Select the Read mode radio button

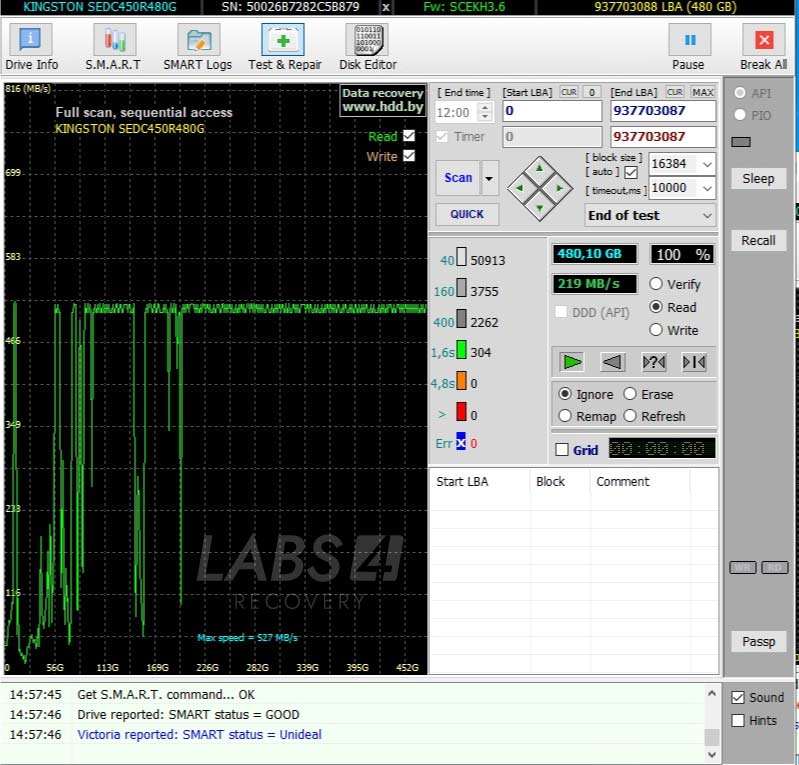pos(656,307)
